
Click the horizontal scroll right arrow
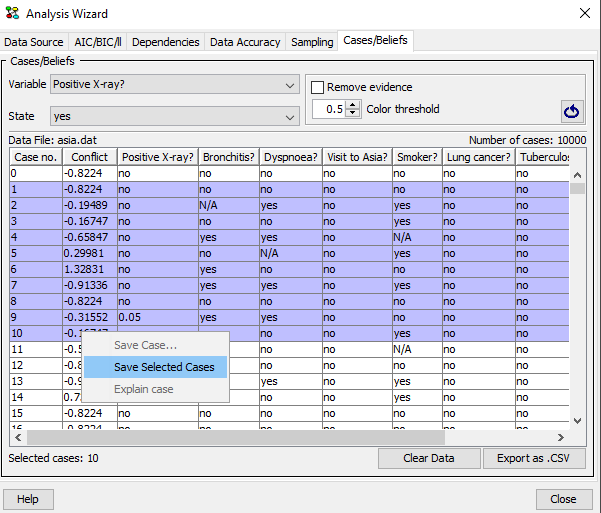point(561,437)
